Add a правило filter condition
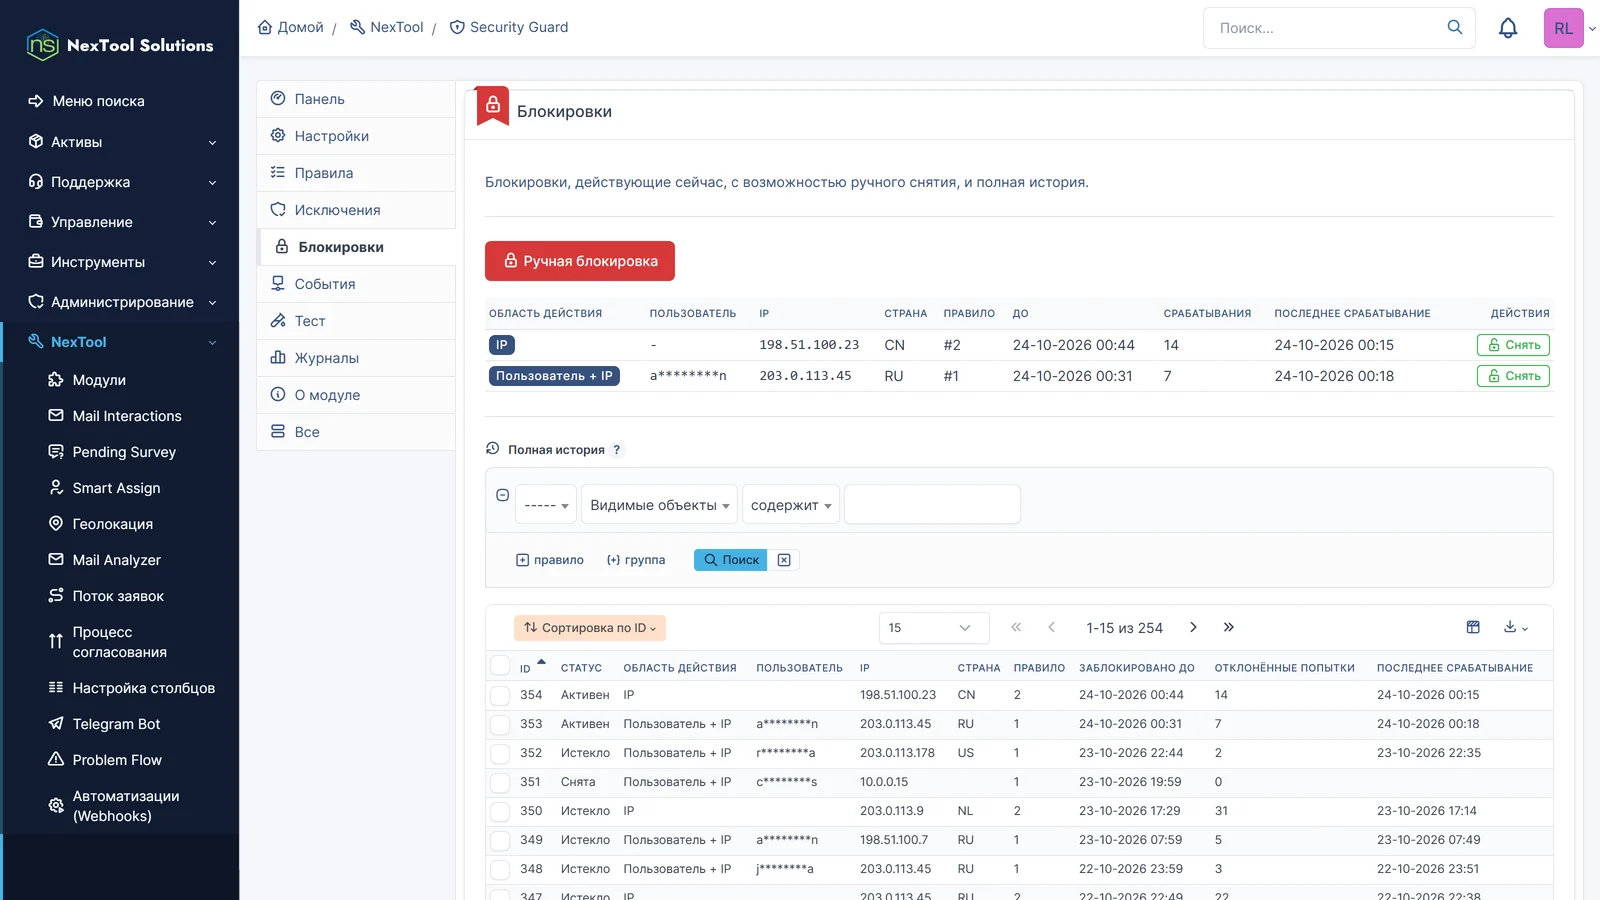 [x=550, y=560]
